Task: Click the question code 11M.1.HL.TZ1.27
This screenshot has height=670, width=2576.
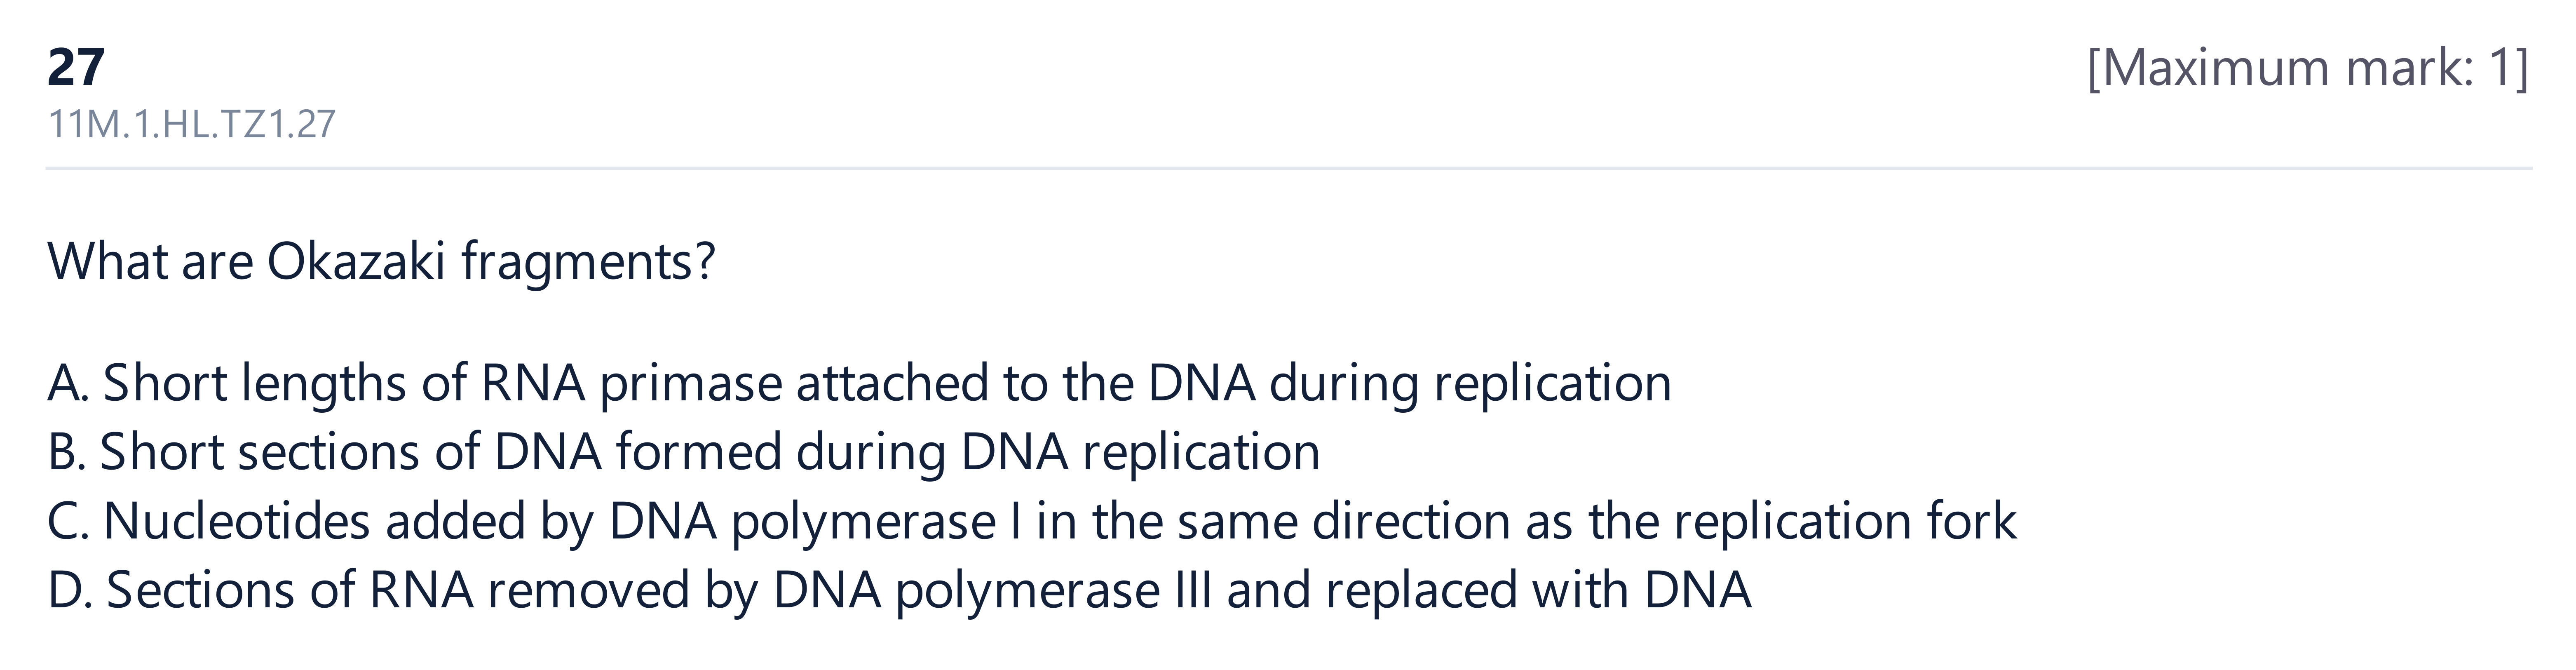Action: point(192,125)
